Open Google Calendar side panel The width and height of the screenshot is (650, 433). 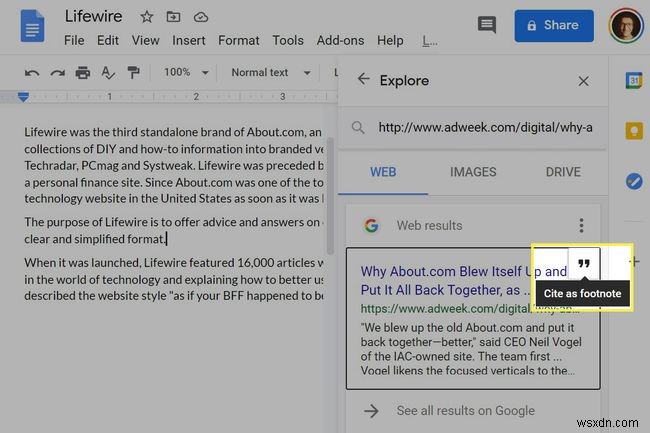pos(634,80)
